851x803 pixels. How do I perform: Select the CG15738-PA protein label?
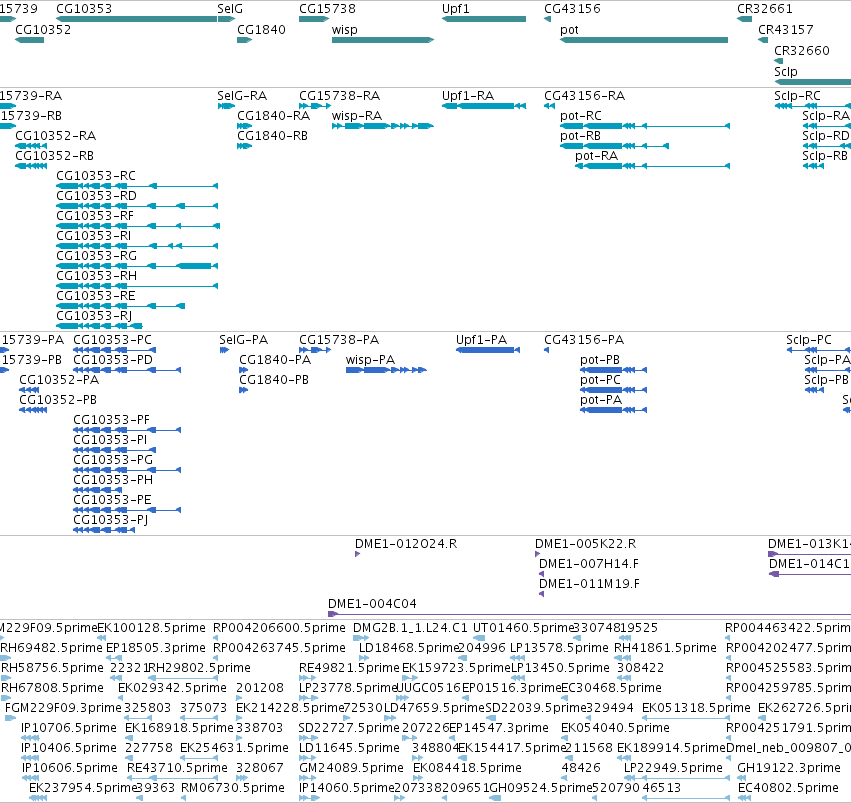339,340
